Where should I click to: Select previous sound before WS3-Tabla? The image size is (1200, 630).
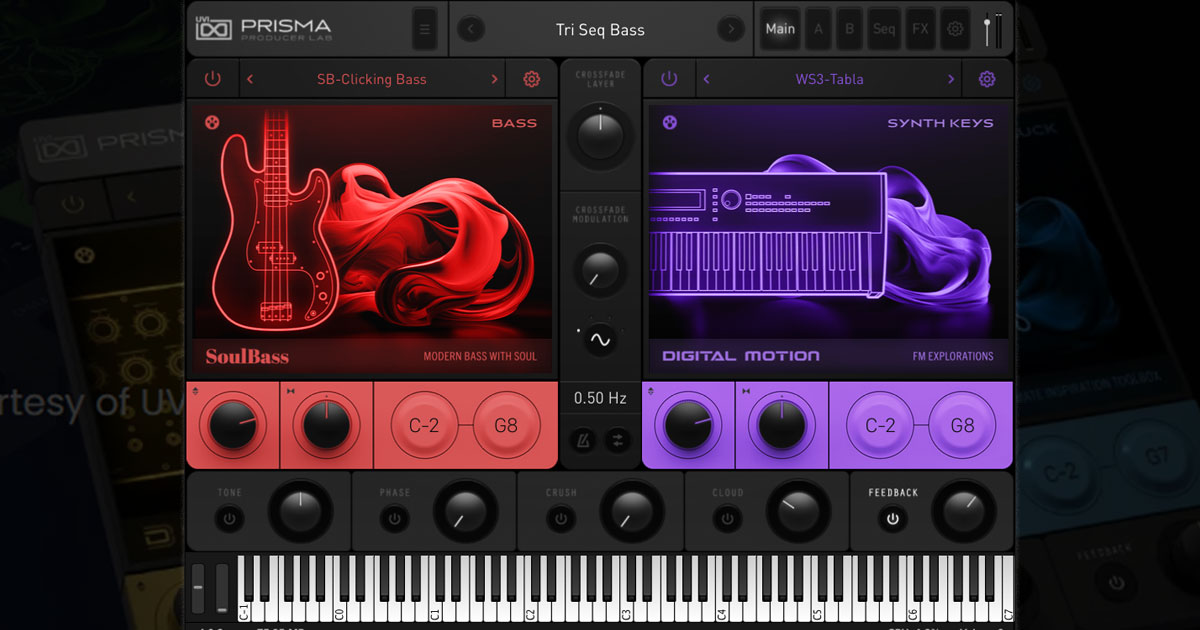pos(707,79)
